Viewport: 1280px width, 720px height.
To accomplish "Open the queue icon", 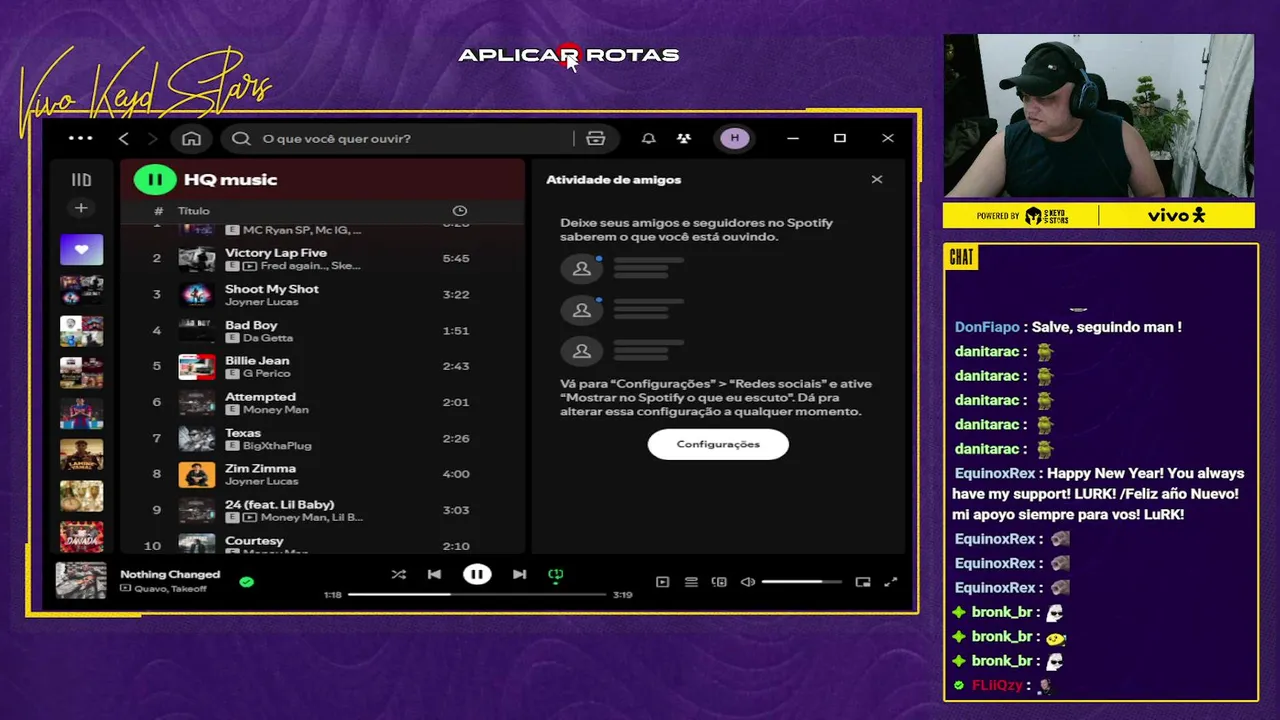I will point(691,582).
